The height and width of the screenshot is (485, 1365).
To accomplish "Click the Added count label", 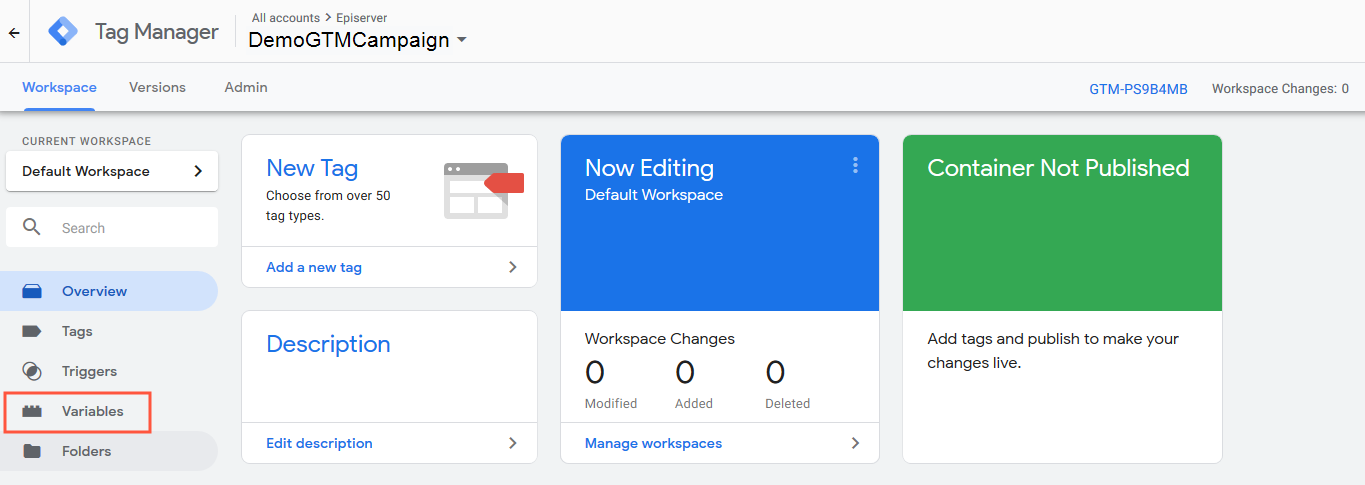I will 694,404.
